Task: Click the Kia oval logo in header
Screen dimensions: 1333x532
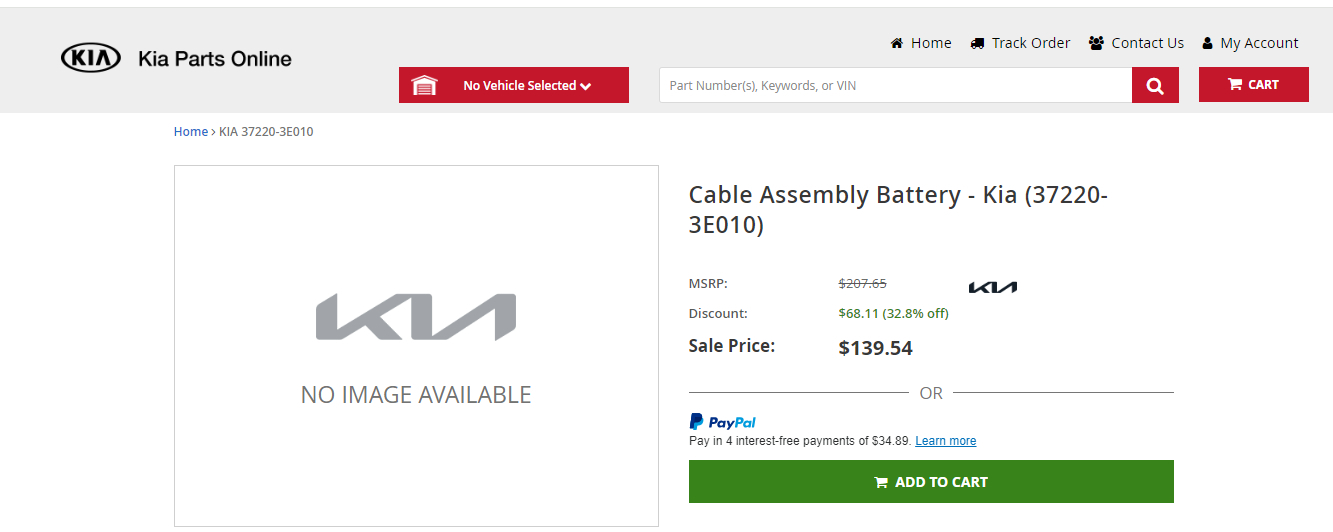Action: (x=91, y=58)
